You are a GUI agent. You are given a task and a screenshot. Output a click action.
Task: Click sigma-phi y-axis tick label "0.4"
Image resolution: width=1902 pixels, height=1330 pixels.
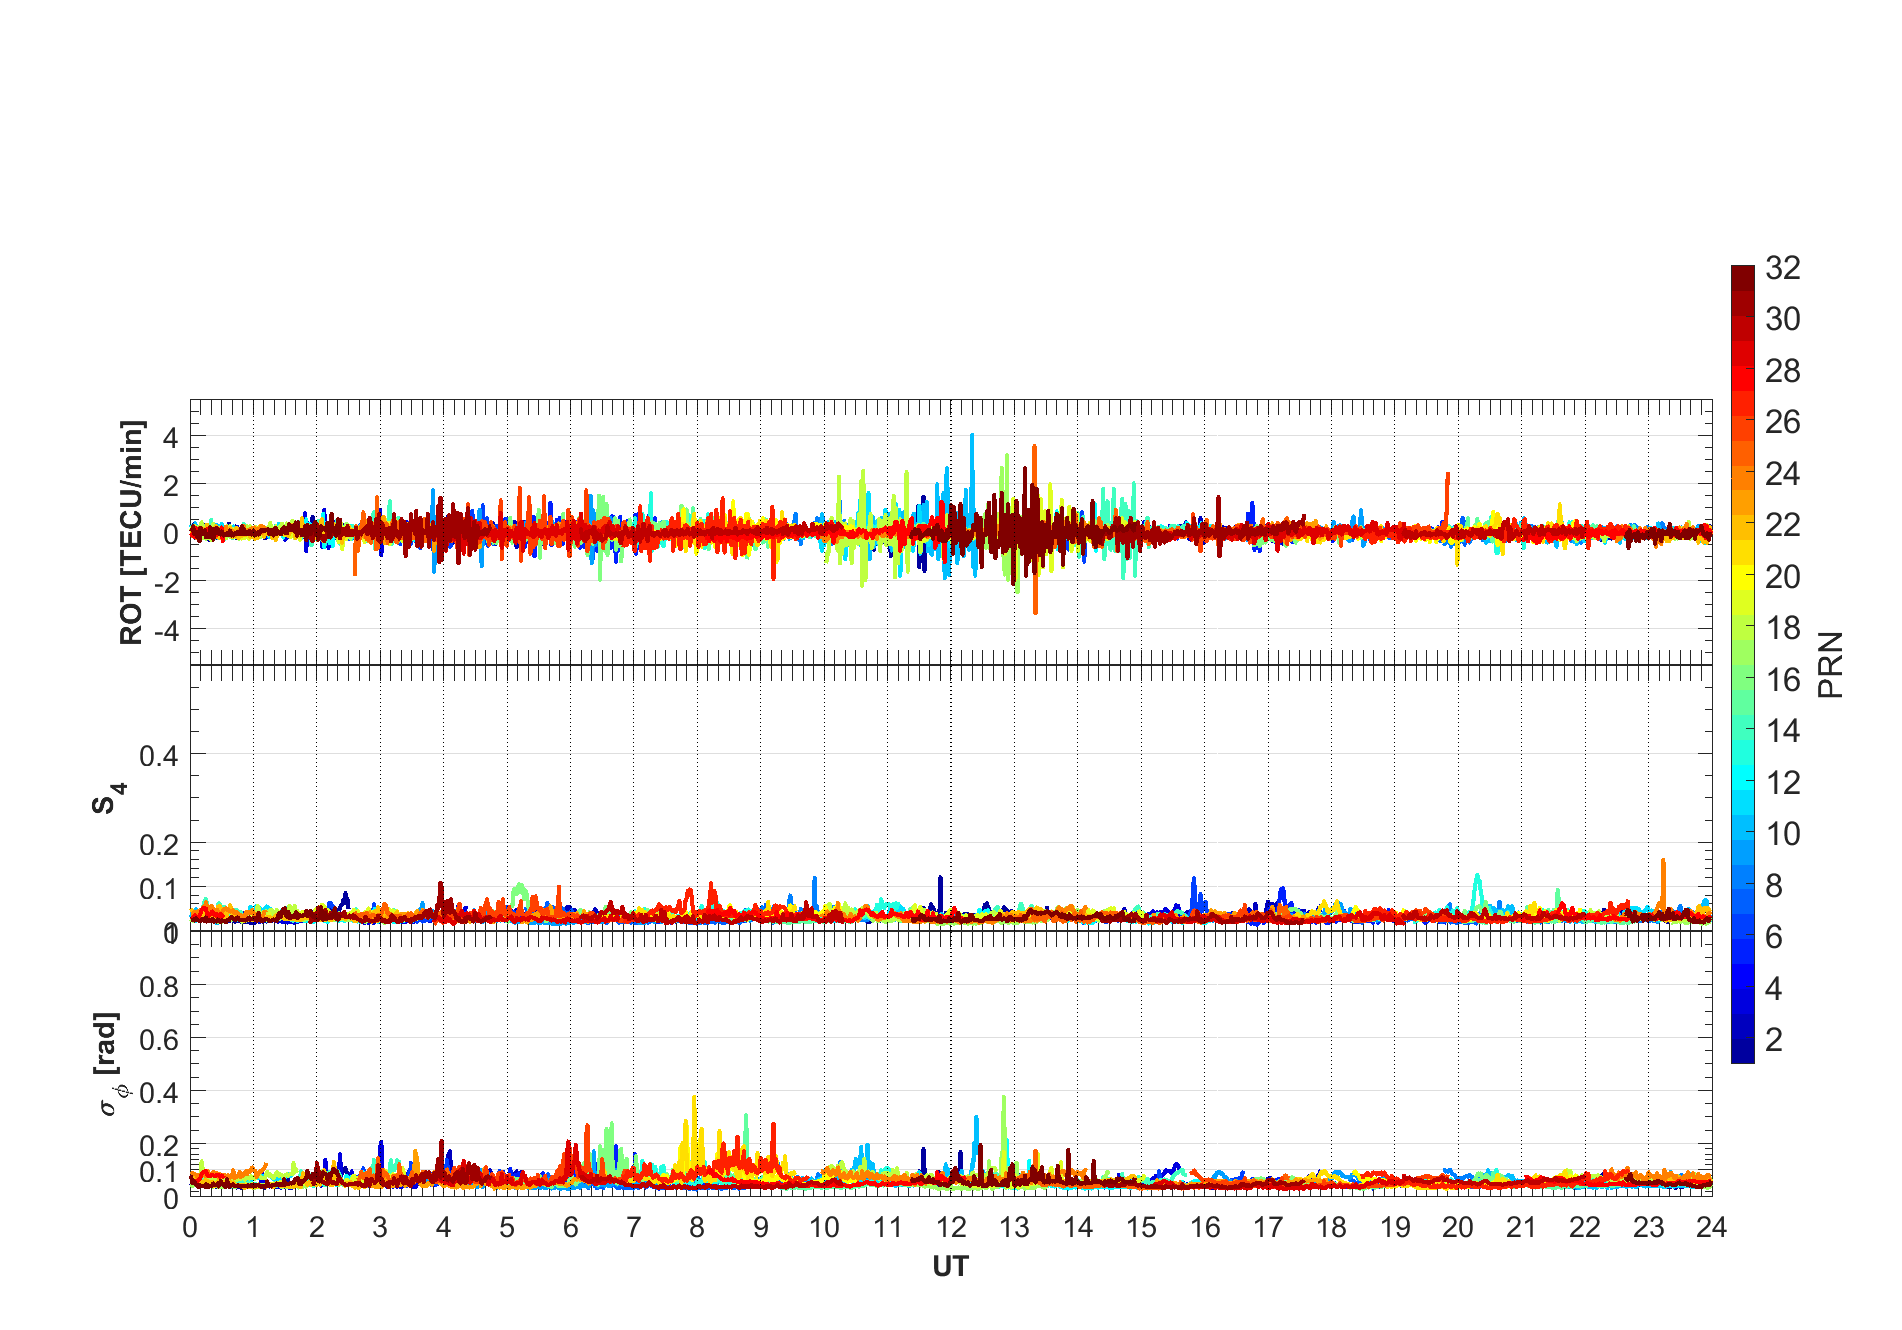click(x=159, y=1093)
